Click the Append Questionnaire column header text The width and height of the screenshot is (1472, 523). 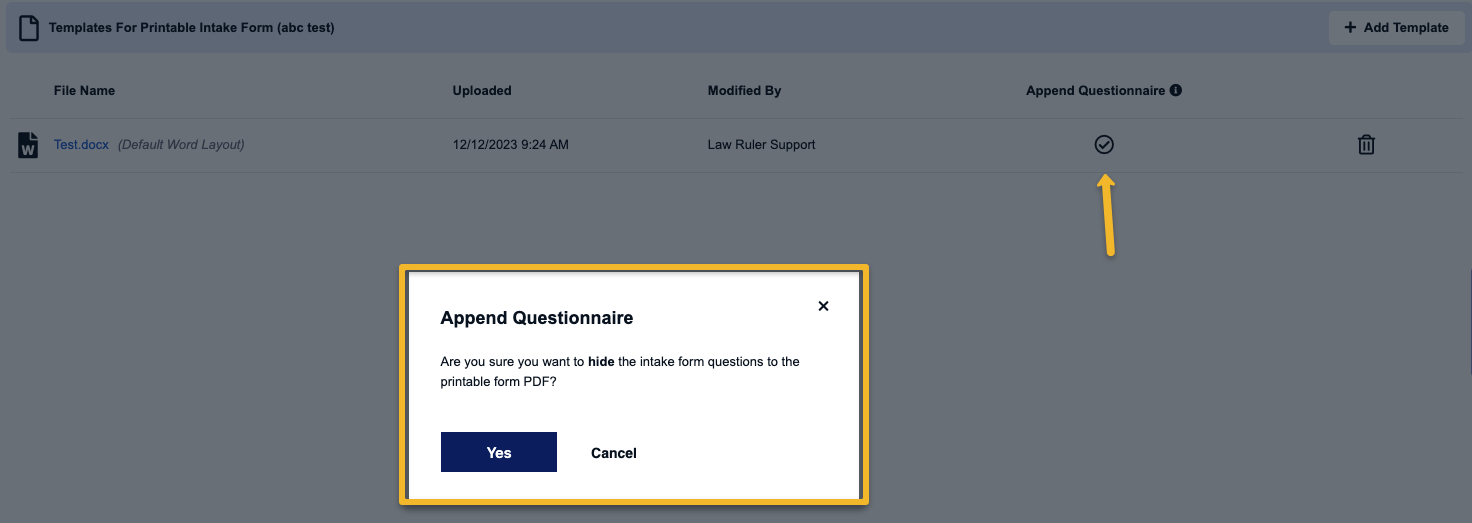click(x=1096, y=90)
